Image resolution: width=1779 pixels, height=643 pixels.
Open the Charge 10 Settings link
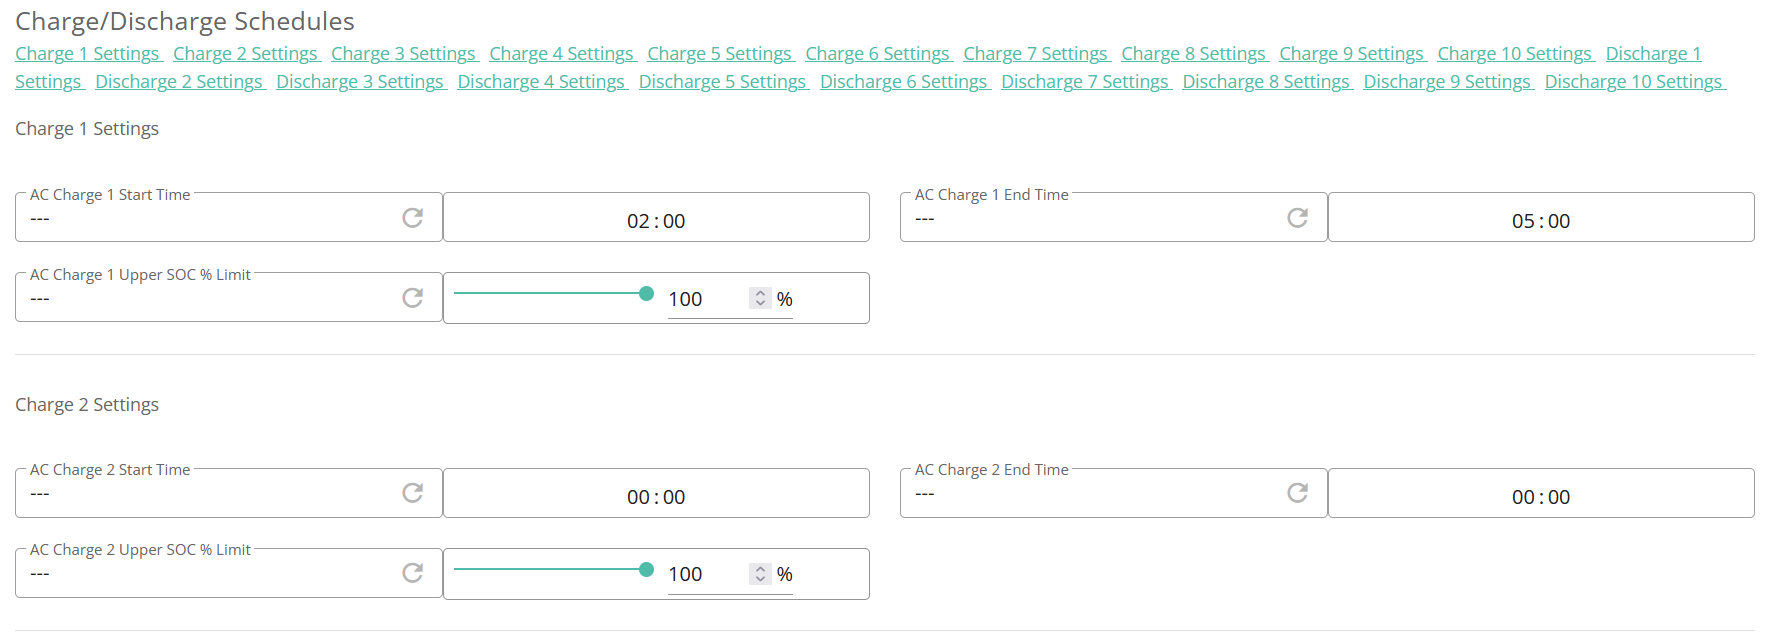(1515, 54)
